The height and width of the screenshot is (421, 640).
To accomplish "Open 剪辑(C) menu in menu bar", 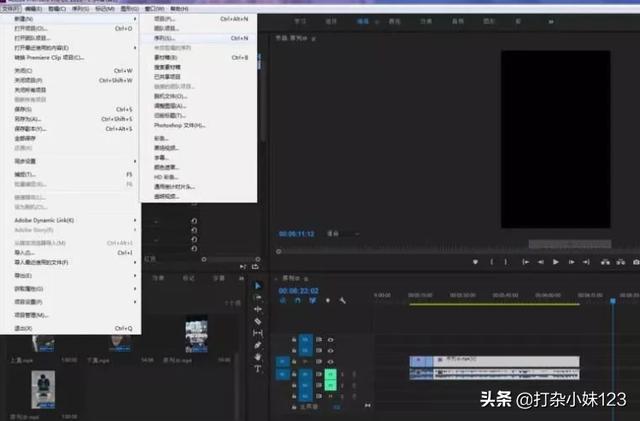I will pos(56,9).
